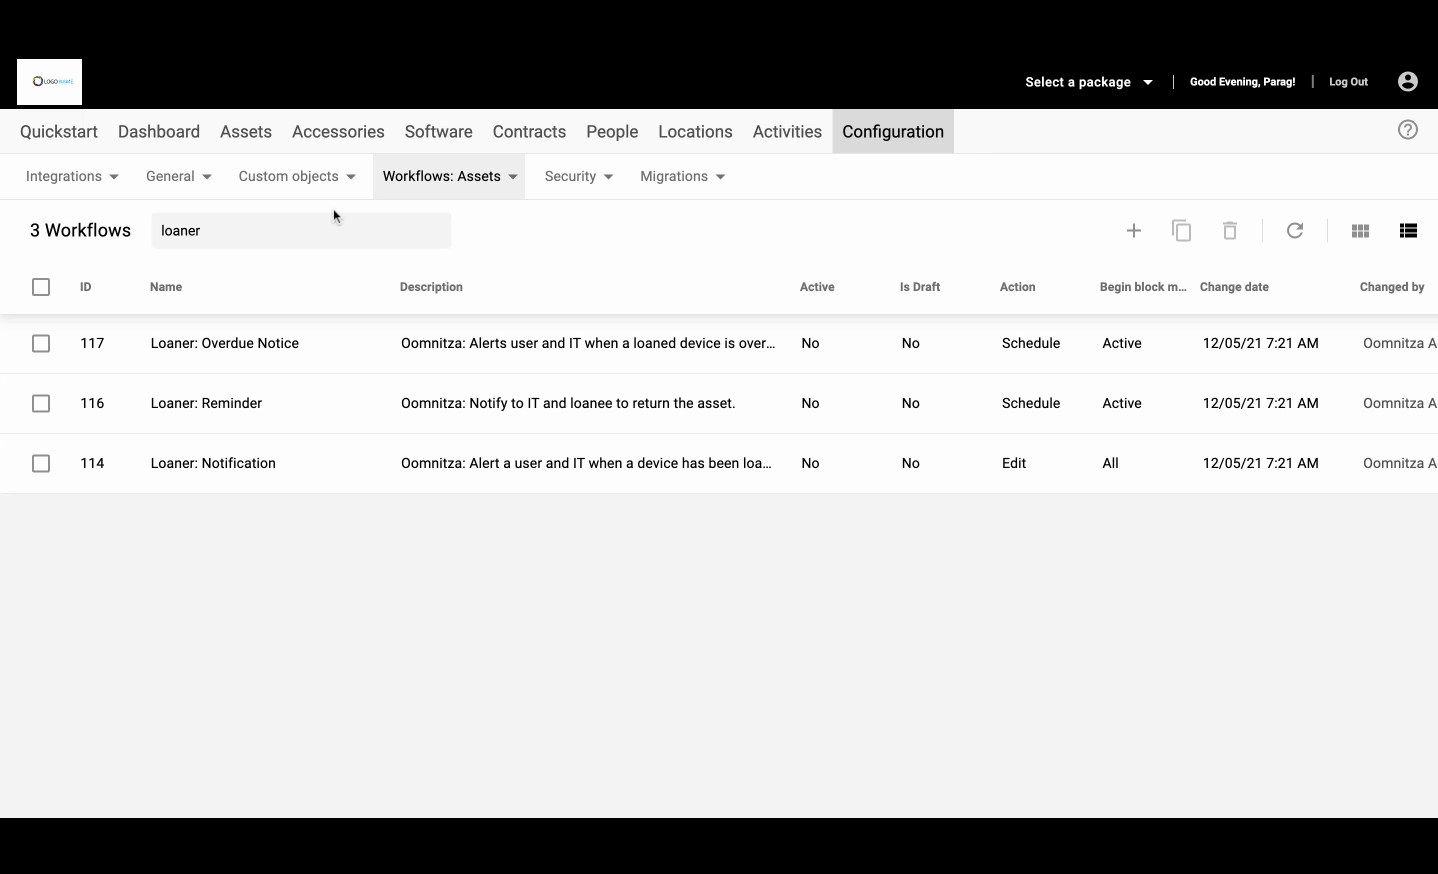Click the delete trash icon
Screen dimensions: 1438x874
[1230, 231]
